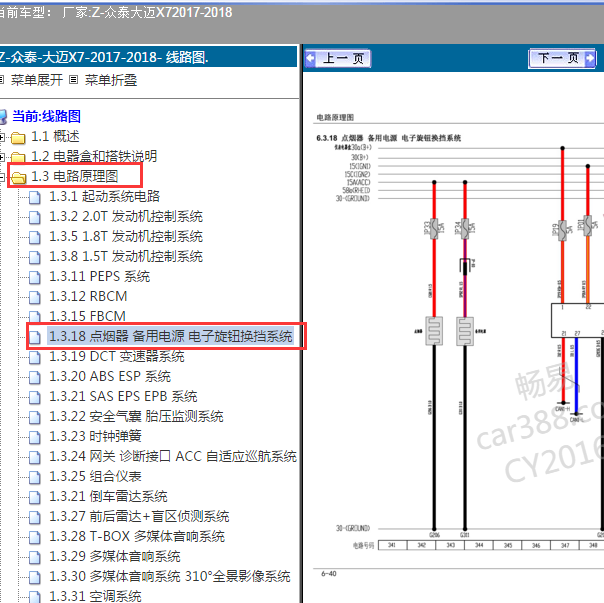Click page icon of 1.3.5 1.8T 发动机控制系统

coord(35,237)
